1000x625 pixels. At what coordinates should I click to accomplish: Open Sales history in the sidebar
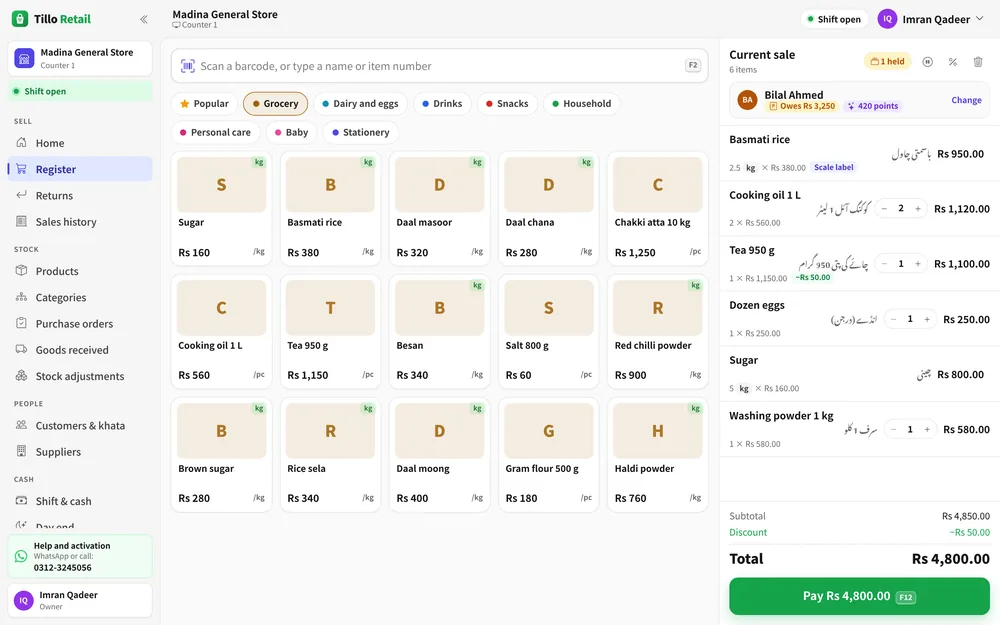click(80, 221)
